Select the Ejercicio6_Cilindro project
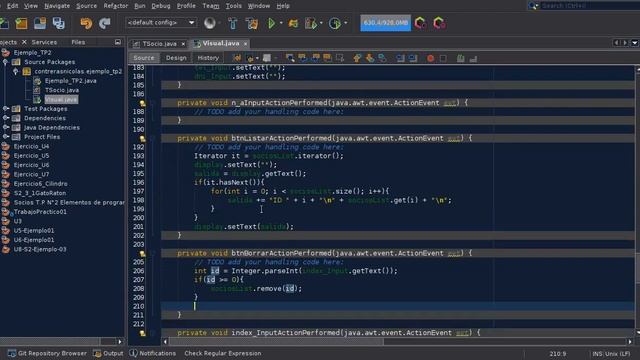This screenshot has width=640, height=360. (x=40, y=184)
